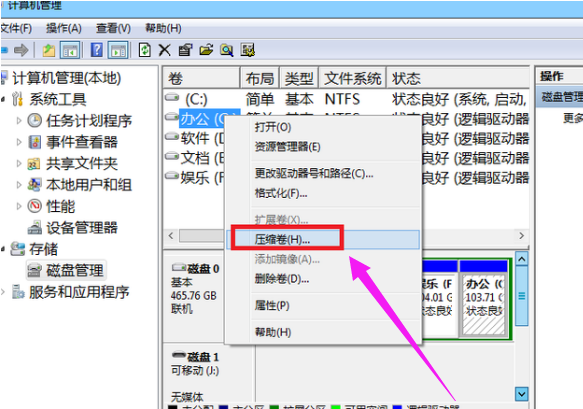Choose 删除卷(D) from context menu
The width and height of the screenshot is (583, 409).
tap(282, 278)
